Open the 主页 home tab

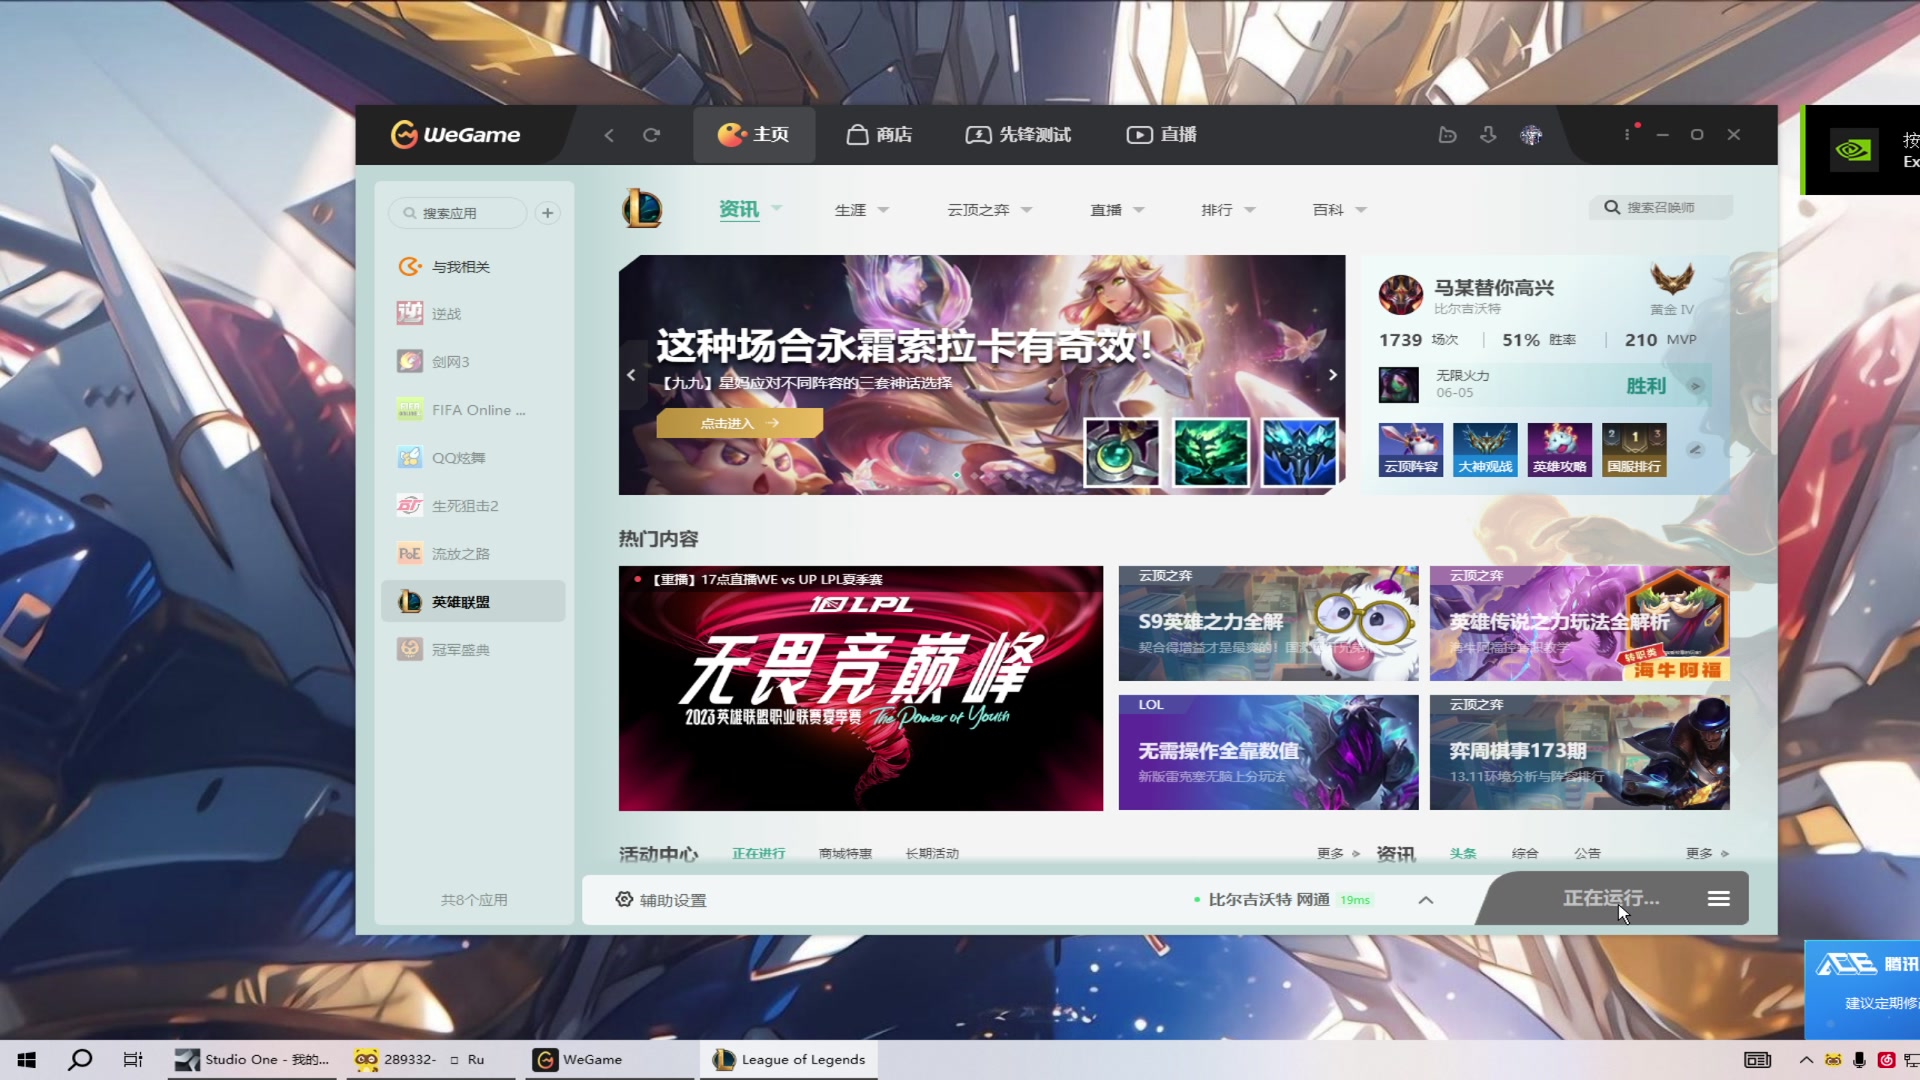754,135
